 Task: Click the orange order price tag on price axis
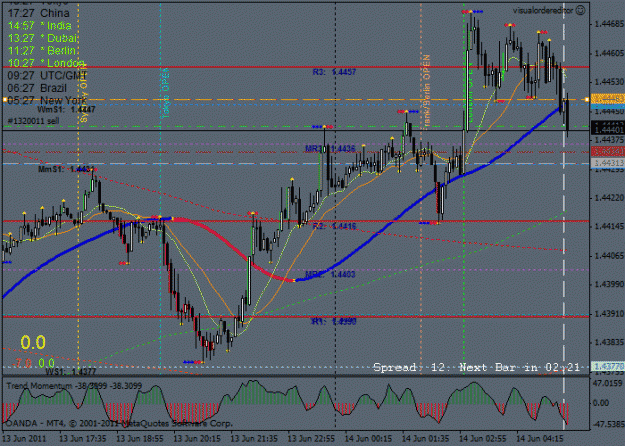point(607,98)
